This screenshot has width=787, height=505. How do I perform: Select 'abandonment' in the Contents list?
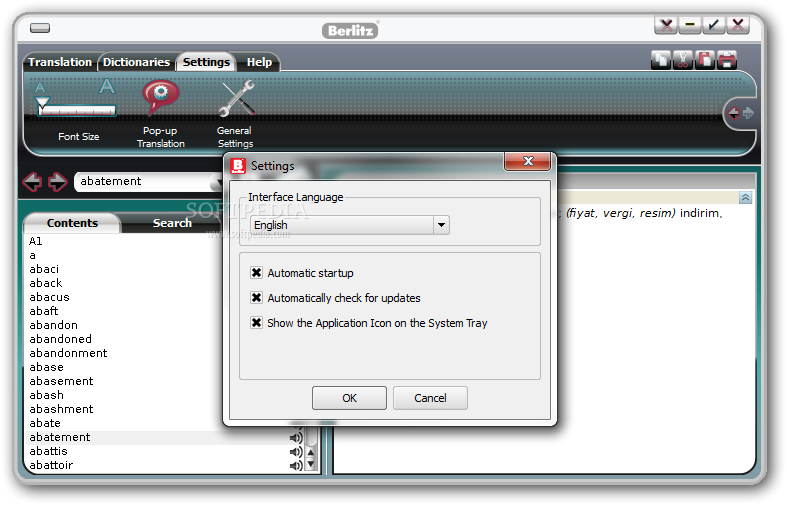tap(68, 353)
